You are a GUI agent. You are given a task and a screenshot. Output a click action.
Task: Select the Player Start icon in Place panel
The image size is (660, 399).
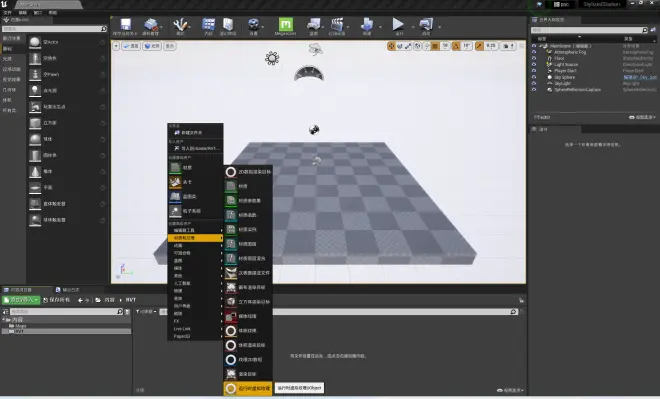35,107
